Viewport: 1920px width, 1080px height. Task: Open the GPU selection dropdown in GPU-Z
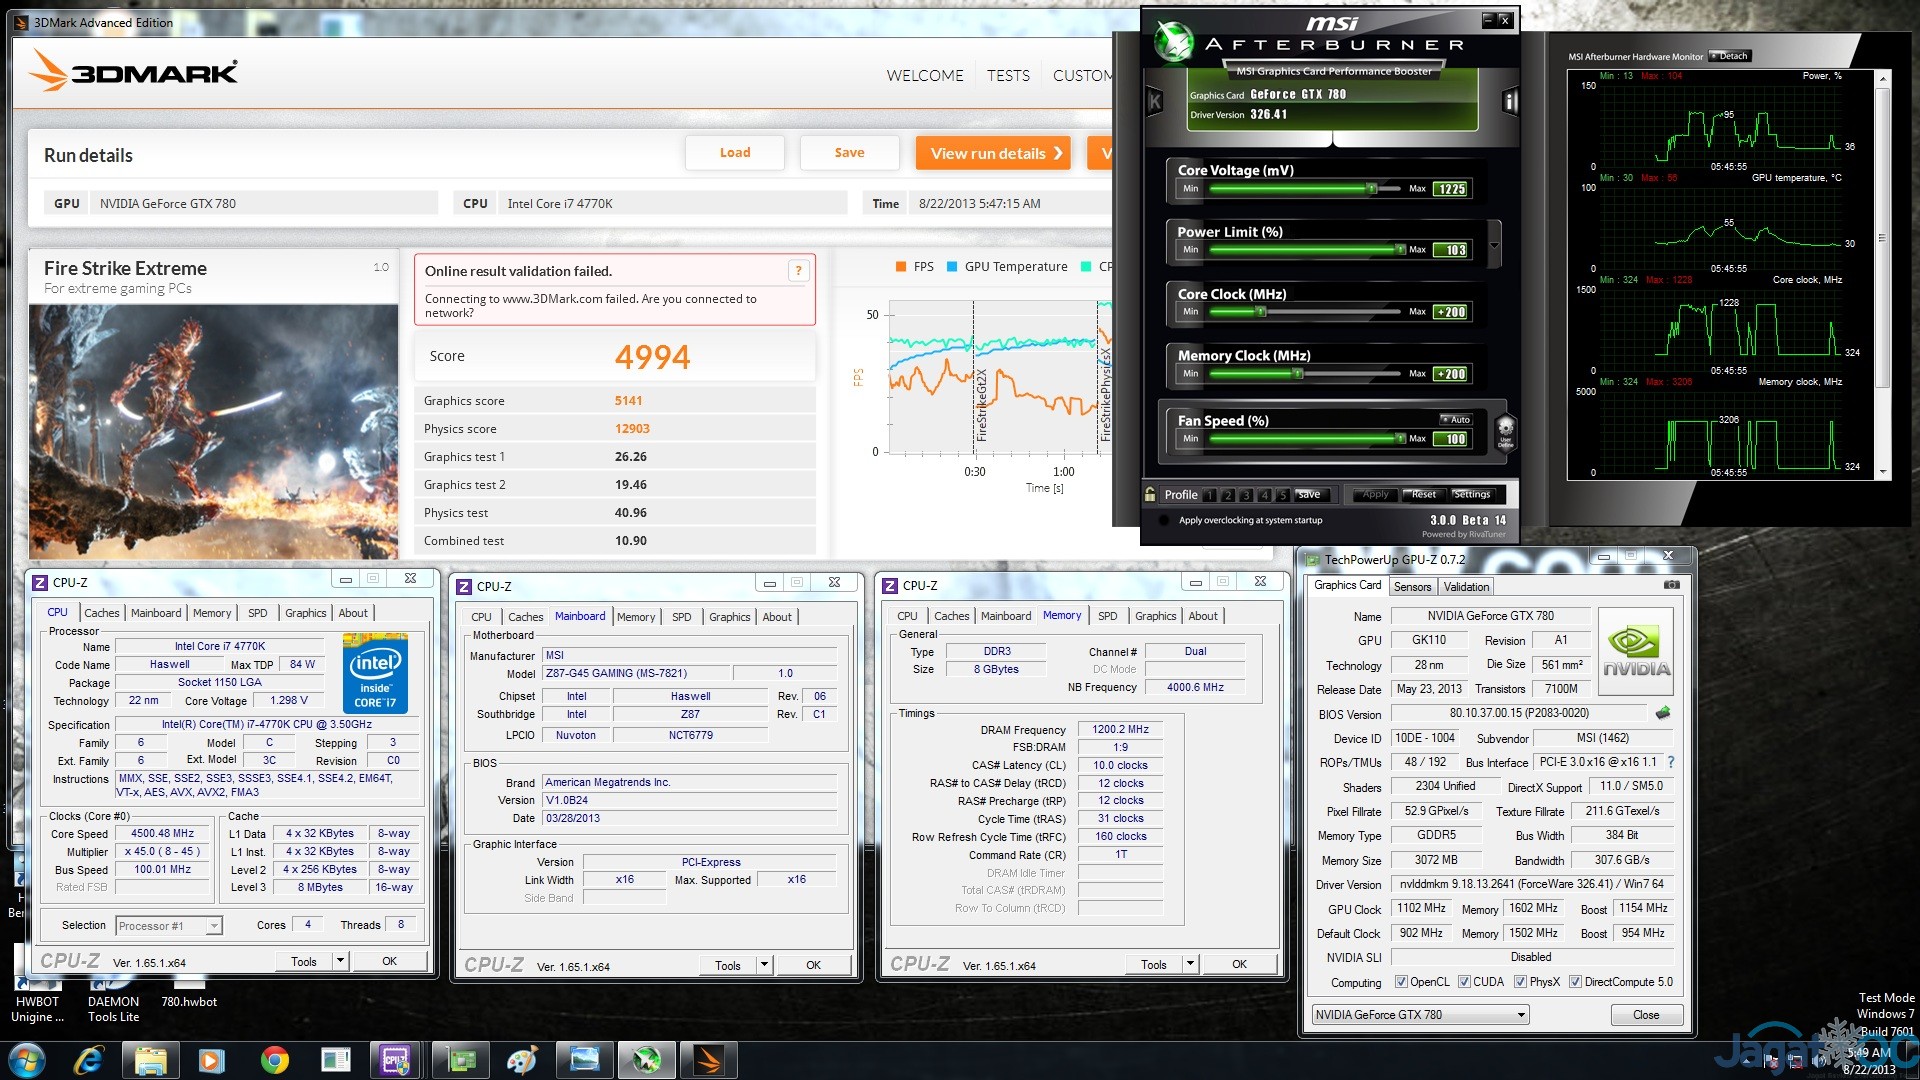[1521, 1015]
